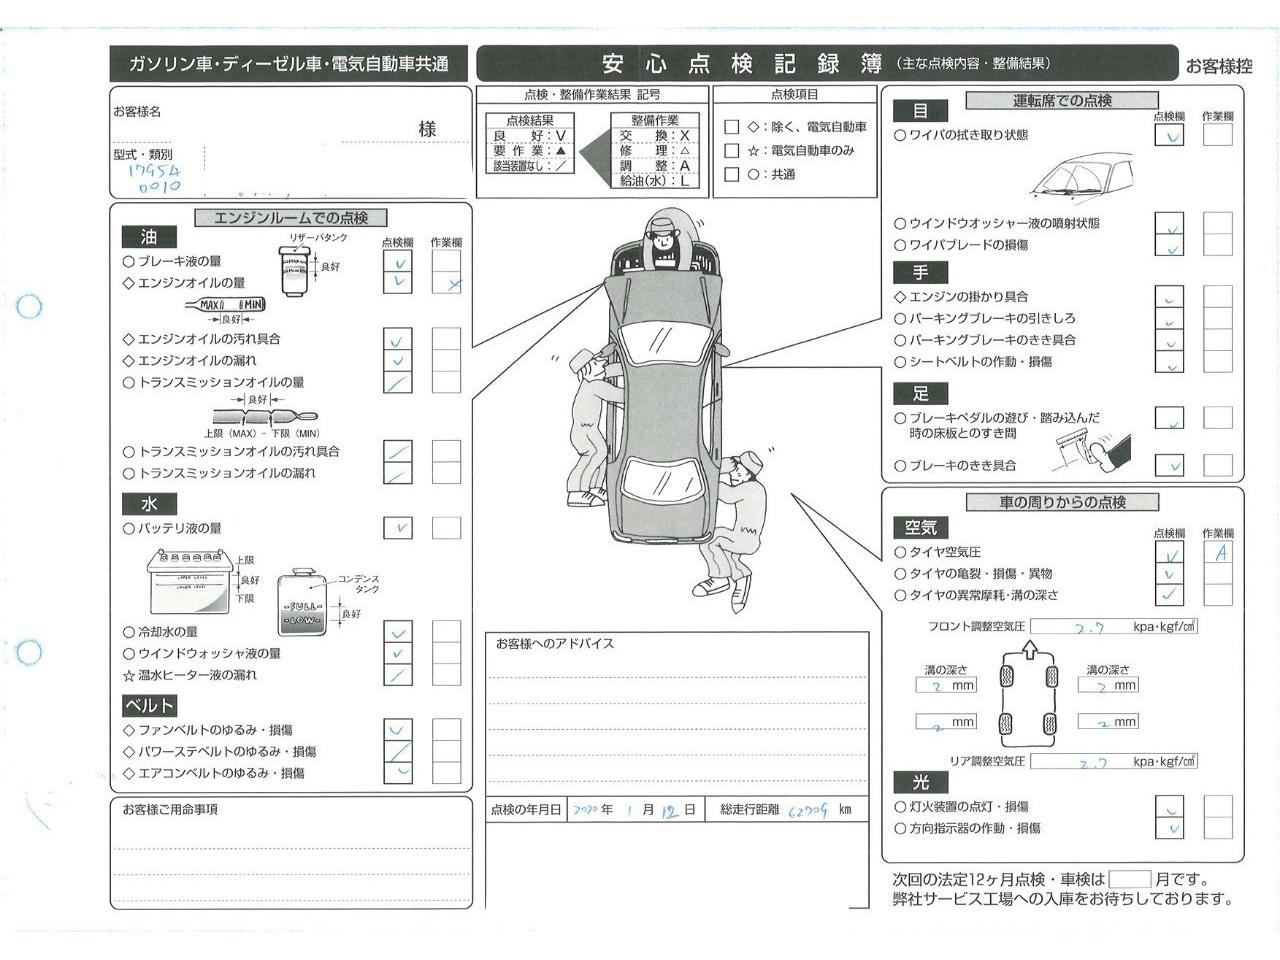Click the transmission oil dipstick diagram
This screenshot has width=1280, height=960.
261,415
